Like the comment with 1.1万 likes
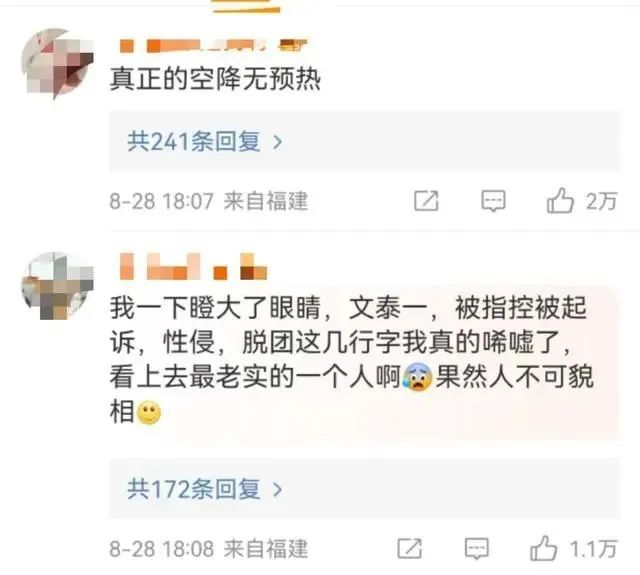640x575 pixels. tap(543, 548)
